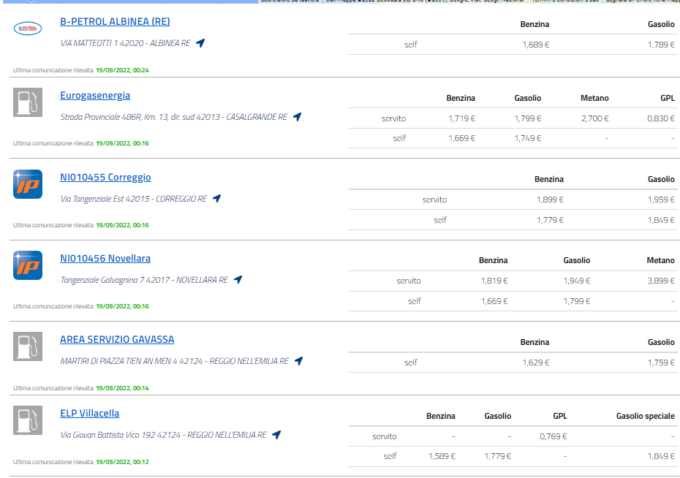Select B-Petrol Albinea self Gasolio price 1,789 €

click(x=661, y=45)
